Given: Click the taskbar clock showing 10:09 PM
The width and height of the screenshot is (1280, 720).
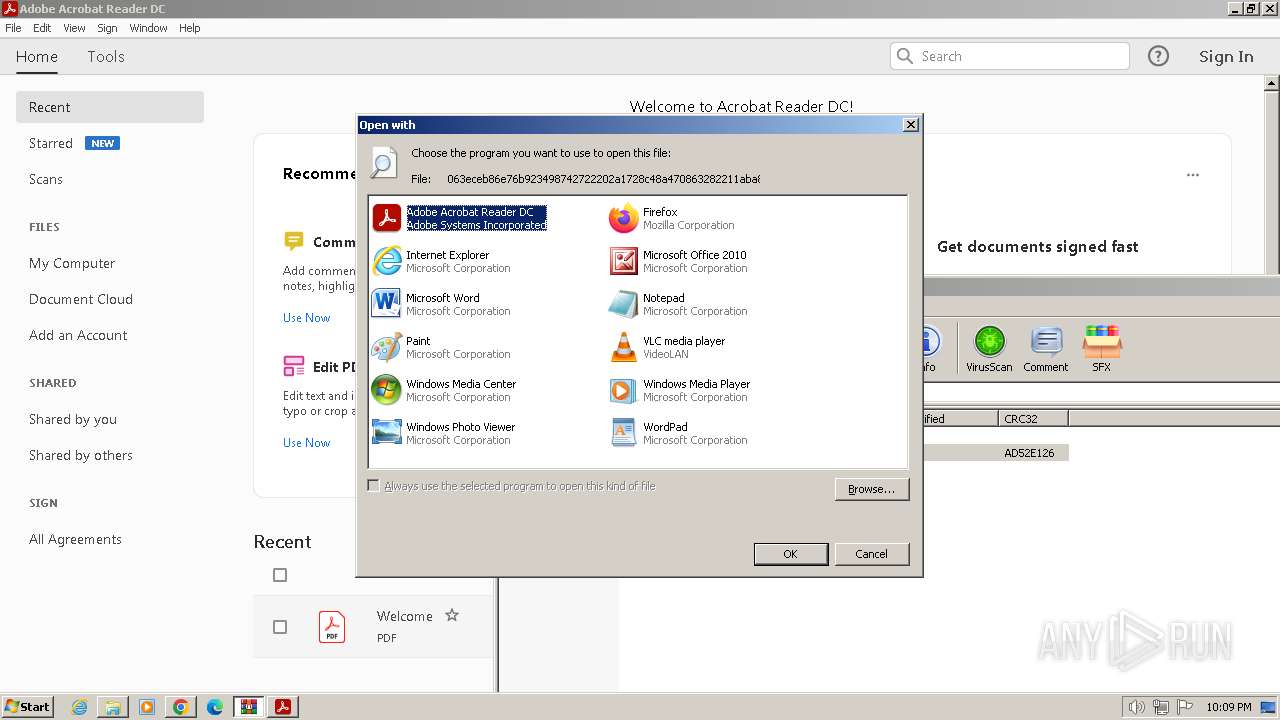Looking at the screenshot, I should [1228, 707].
